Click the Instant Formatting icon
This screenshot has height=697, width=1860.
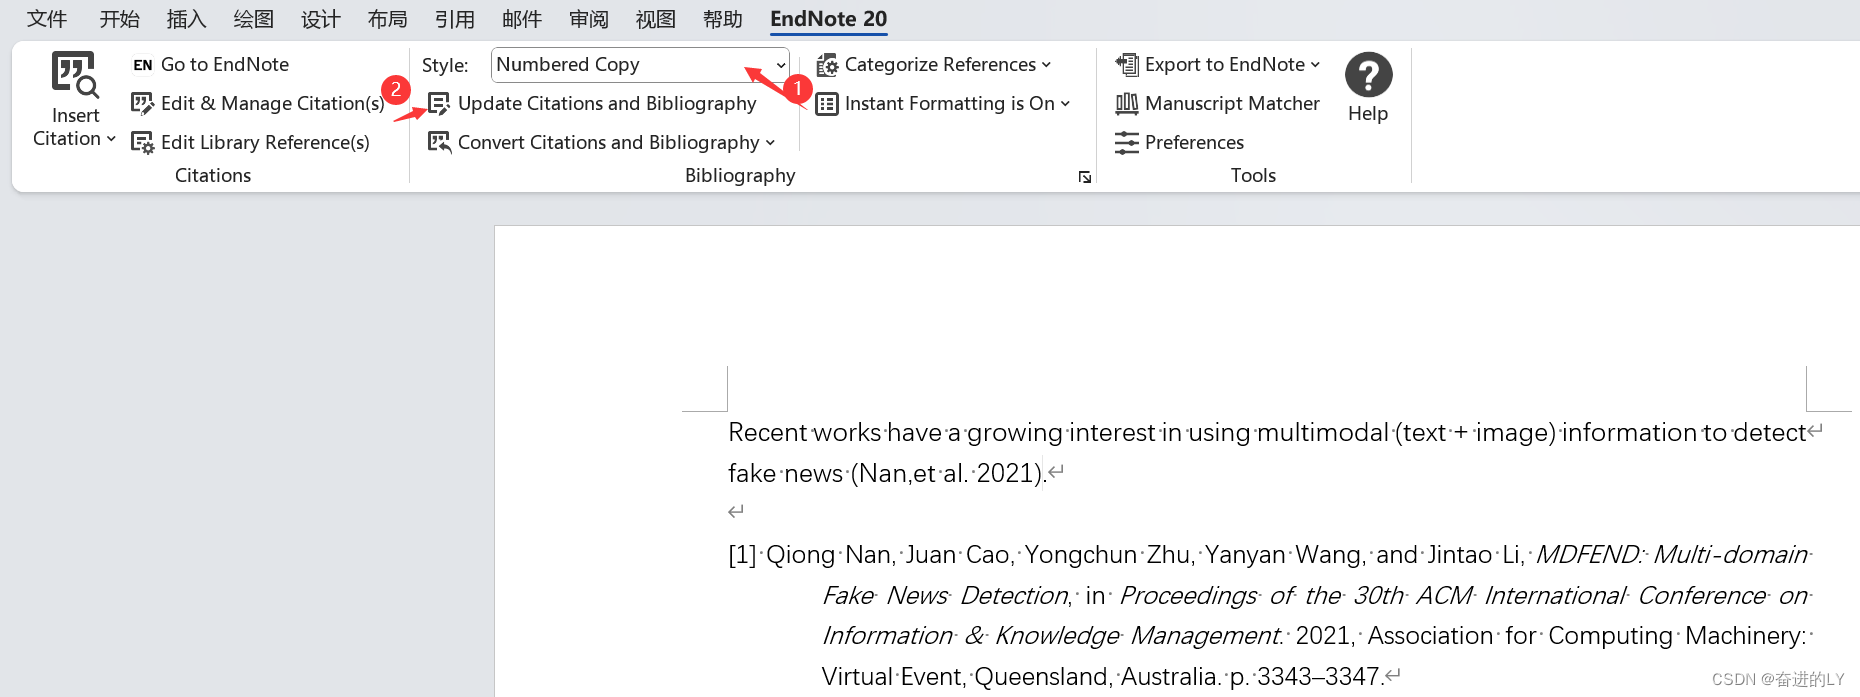(827, 104)
